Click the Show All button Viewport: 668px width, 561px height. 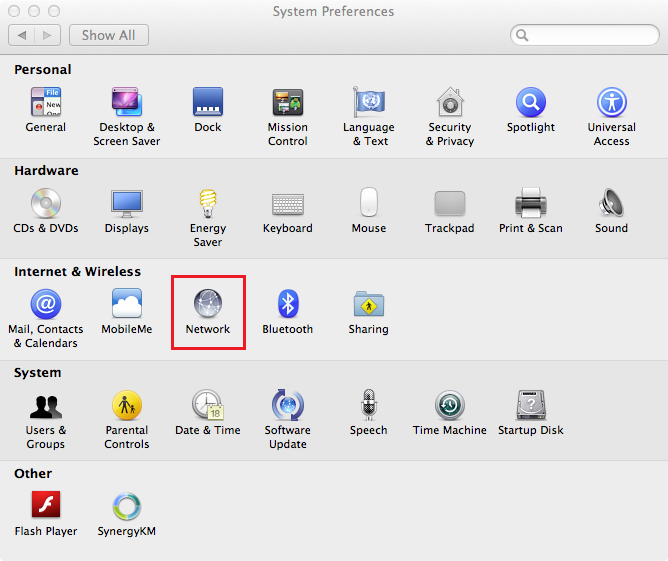[109, 35]
